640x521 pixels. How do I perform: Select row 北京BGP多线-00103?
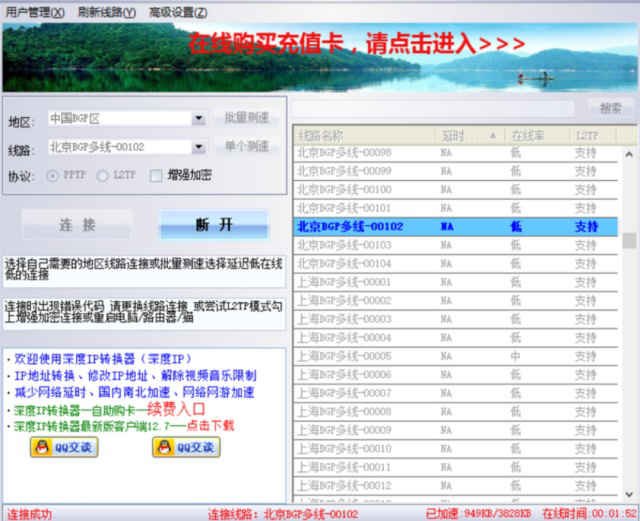click(456, 245)
